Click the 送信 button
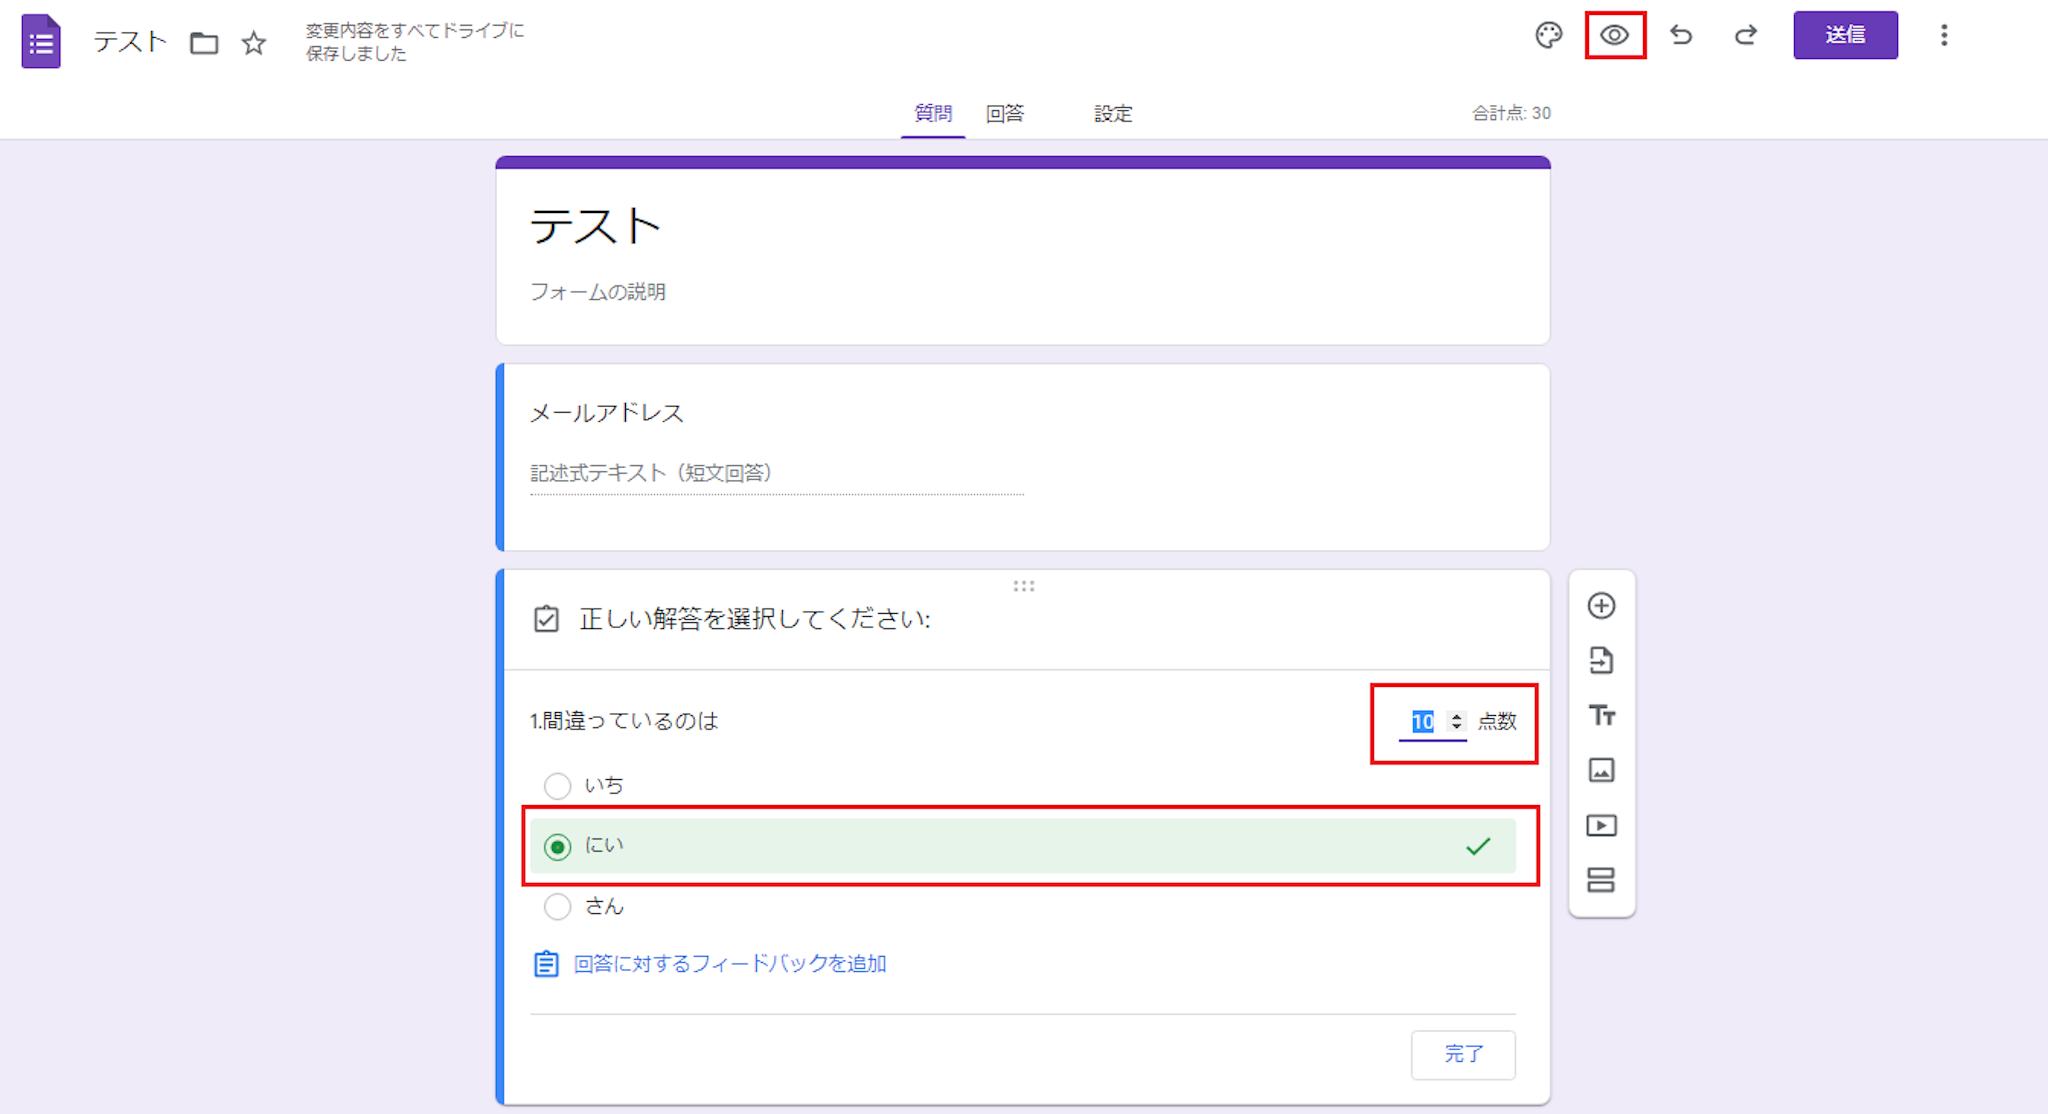The height and width of the screenshot is (1114, 2048). click(x=1844, y=36)
